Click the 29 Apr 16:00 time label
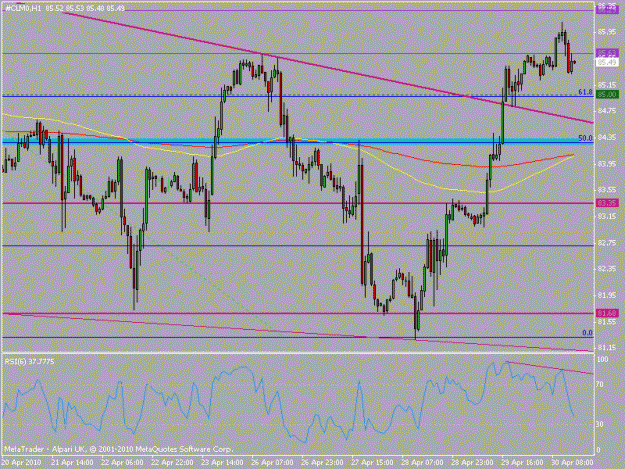This screenshot has width=625, height=469. pyautogui.click(x=522, y=462)
